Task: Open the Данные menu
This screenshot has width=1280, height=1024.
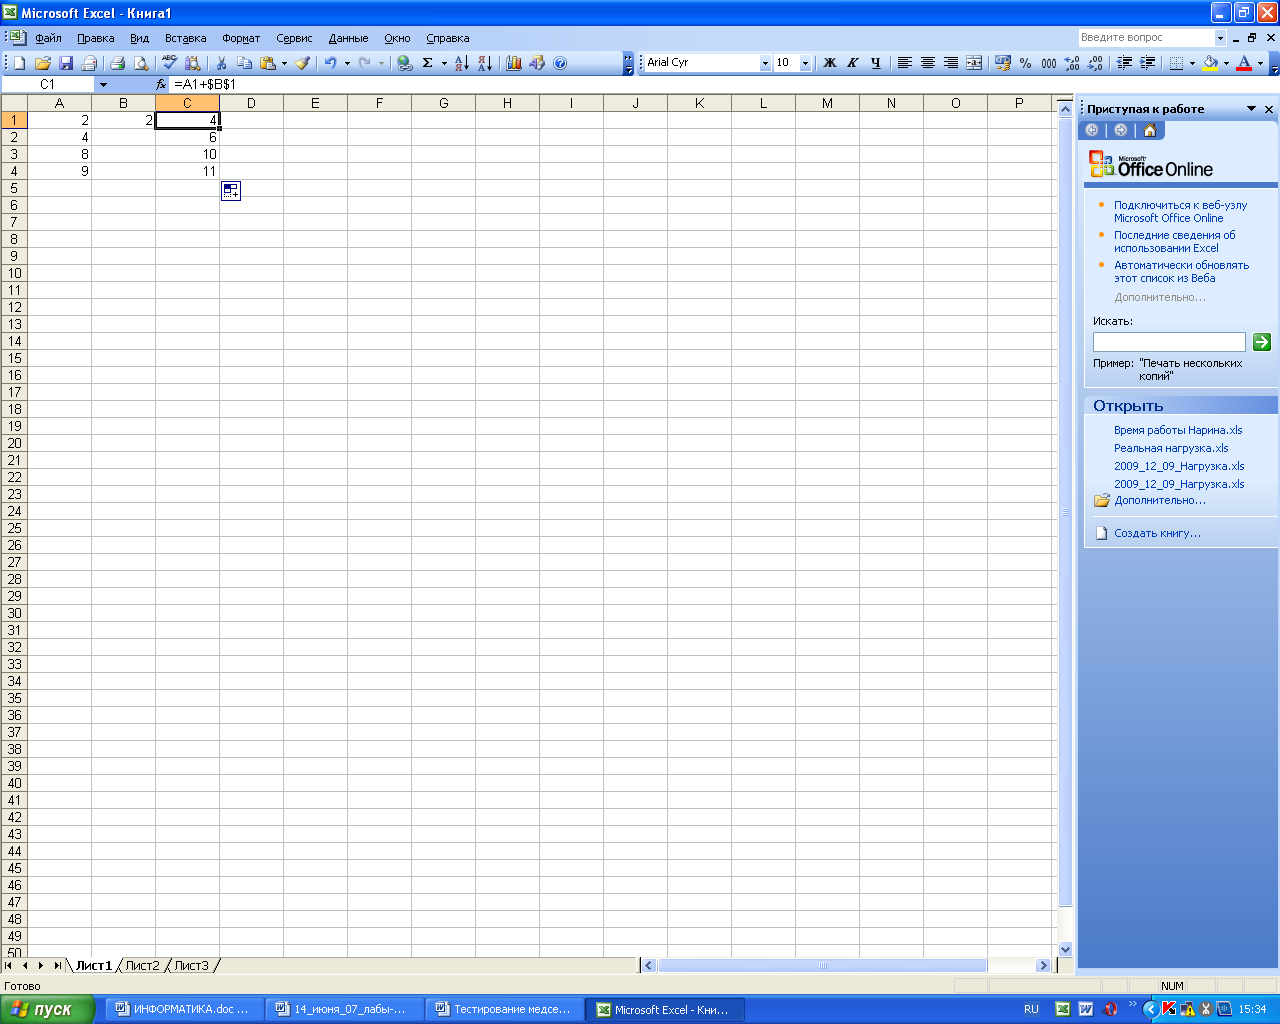Action: point(348,38)
